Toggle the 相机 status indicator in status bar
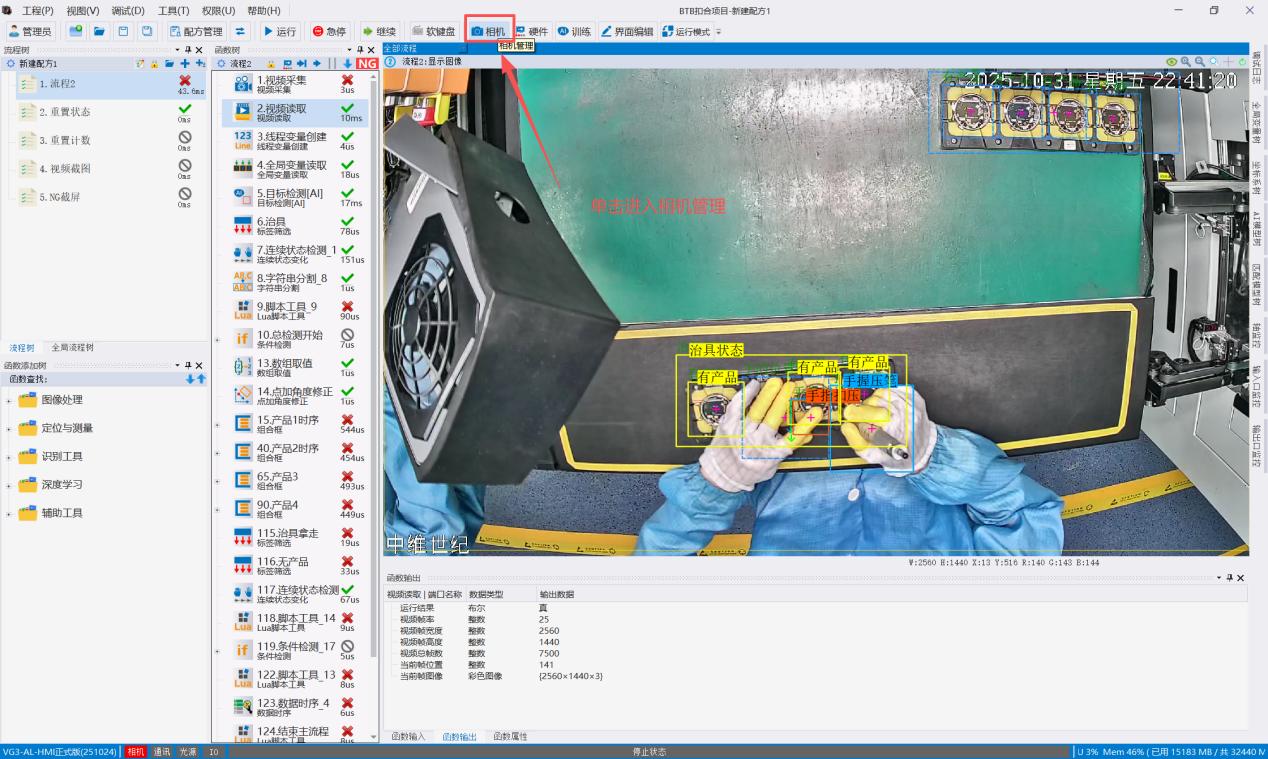The height and width of the screenshot is (759, 1268). (x=136, y=751)
